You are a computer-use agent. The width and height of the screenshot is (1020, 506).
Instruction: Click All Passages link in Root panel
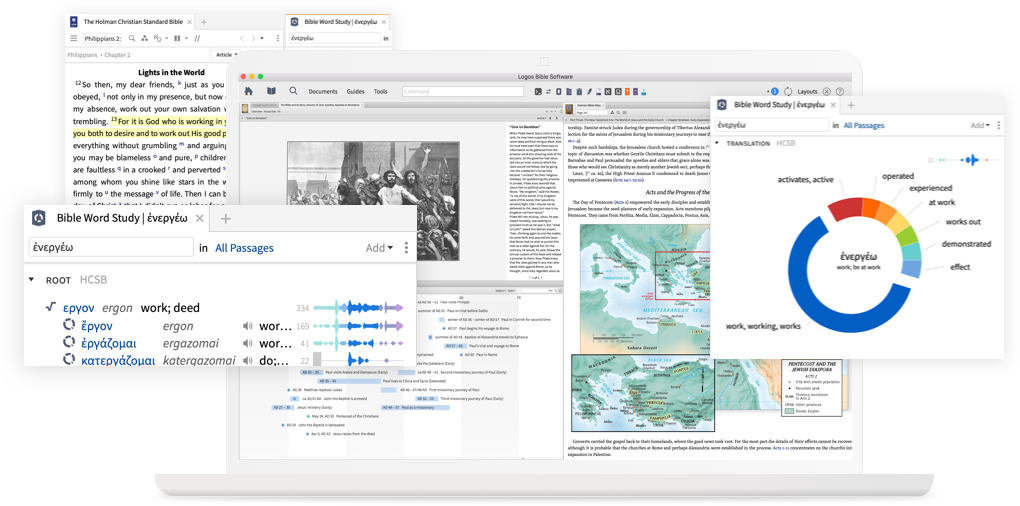[x=245, y=248]
